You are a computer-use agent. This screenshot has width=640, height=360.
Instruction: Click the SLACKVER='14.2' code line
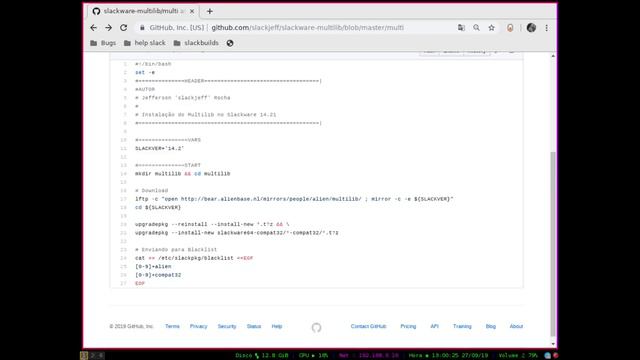pyautogui.click(x=160, y=149)
